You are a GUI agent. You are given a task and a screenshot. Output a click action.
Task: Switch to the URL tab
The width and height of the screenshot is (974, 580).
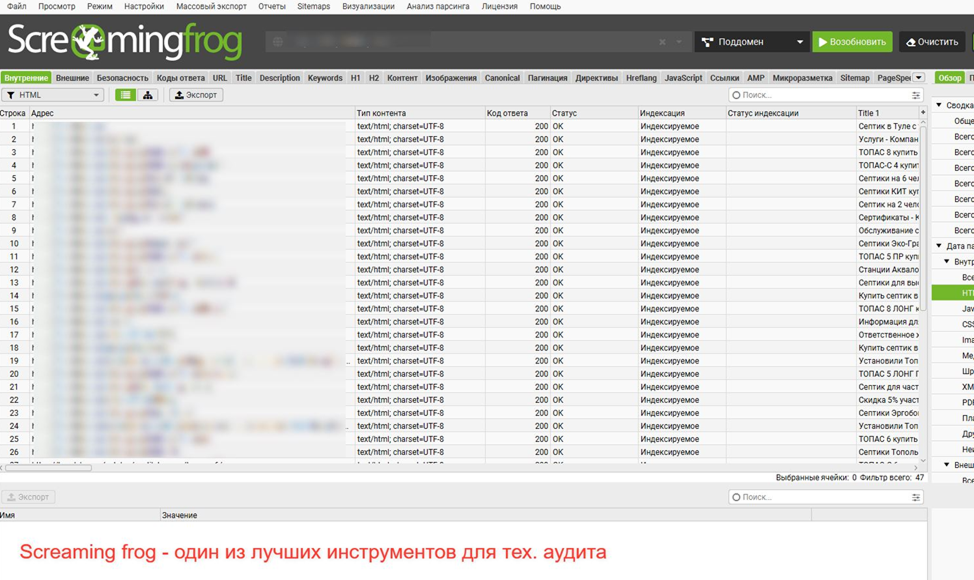[220, 78]
